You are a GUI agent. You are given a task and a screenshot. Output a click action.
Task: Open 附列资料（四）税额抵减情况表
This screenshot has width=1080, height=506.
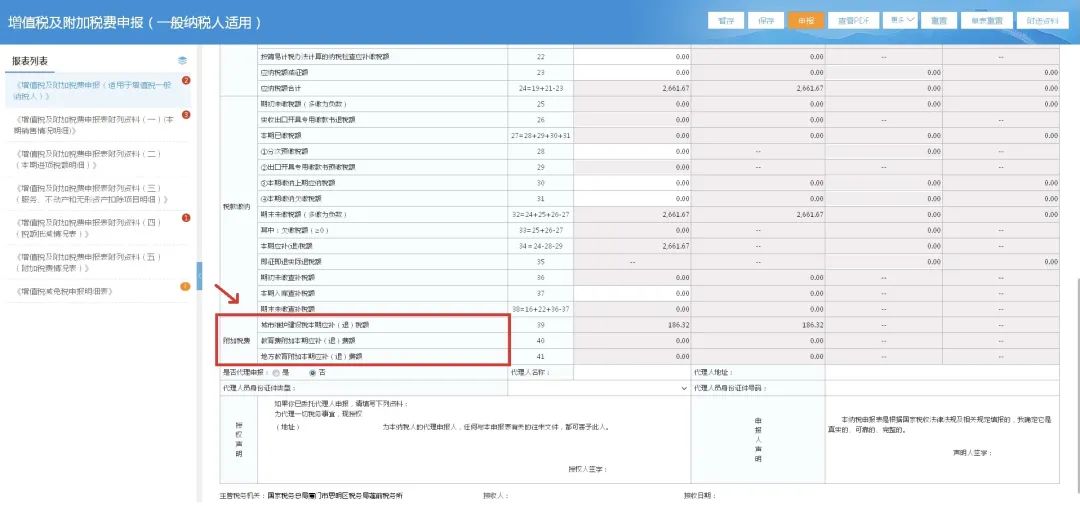[88, 228]
